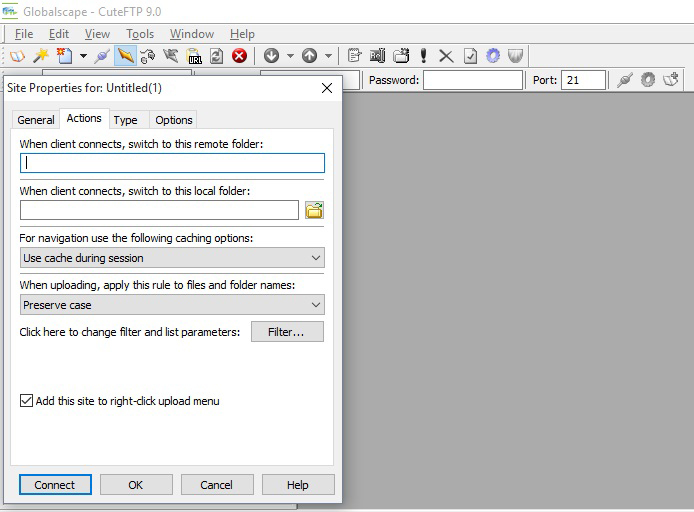
Task: Close the Site Properties dialog
Action: click(x=327, y=88)
